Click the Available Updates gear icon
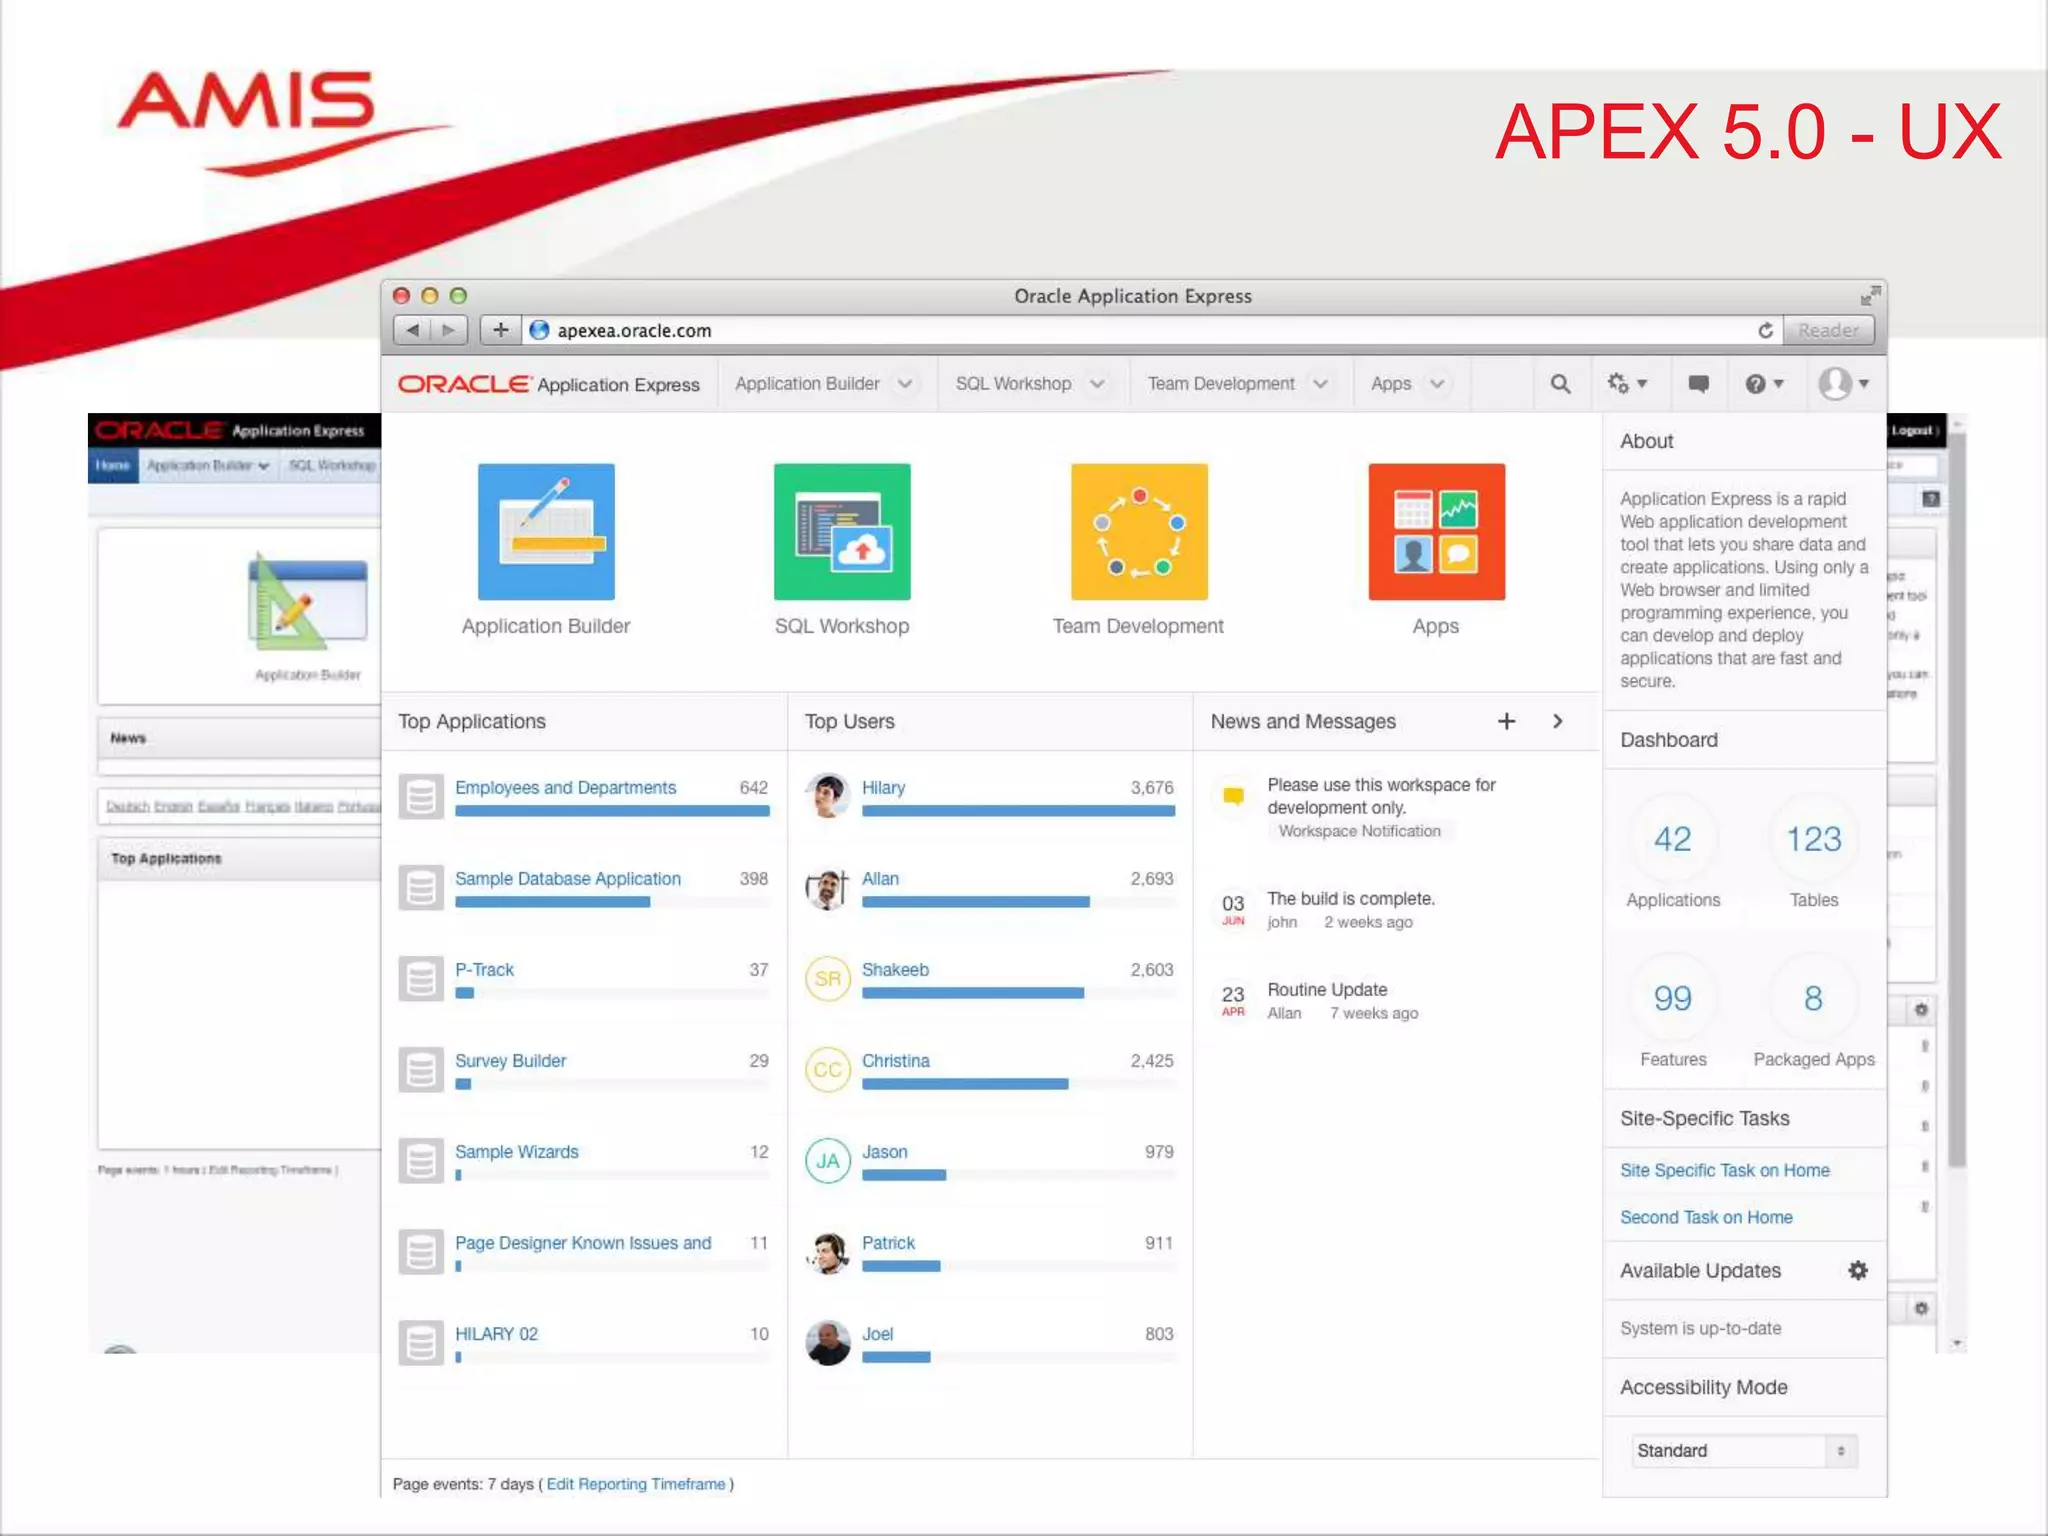This screenshot has height=1536, width=2048. [x=1858, y=1270]
